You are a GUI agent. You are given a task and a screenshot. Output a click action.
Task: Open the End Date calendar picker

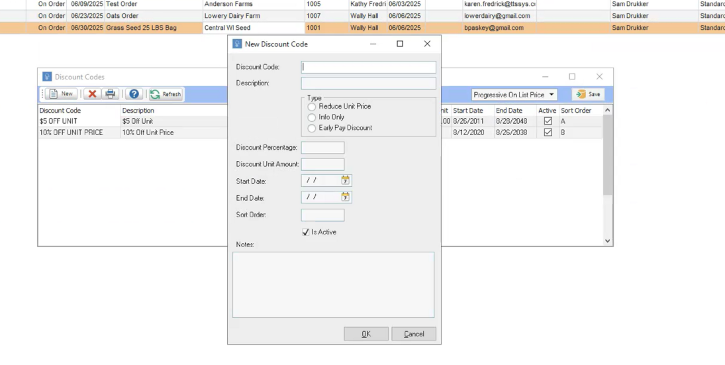click(345, 197)
